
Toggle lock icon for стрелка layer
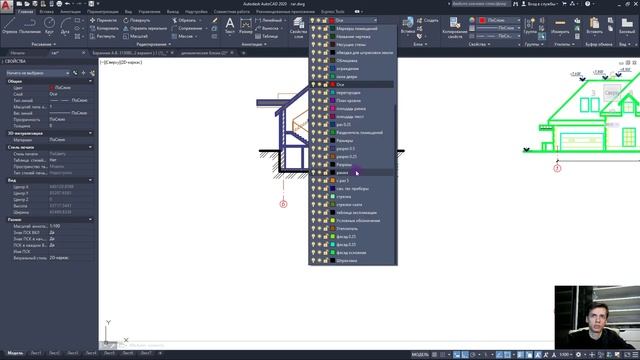click(x=325, y=196)
